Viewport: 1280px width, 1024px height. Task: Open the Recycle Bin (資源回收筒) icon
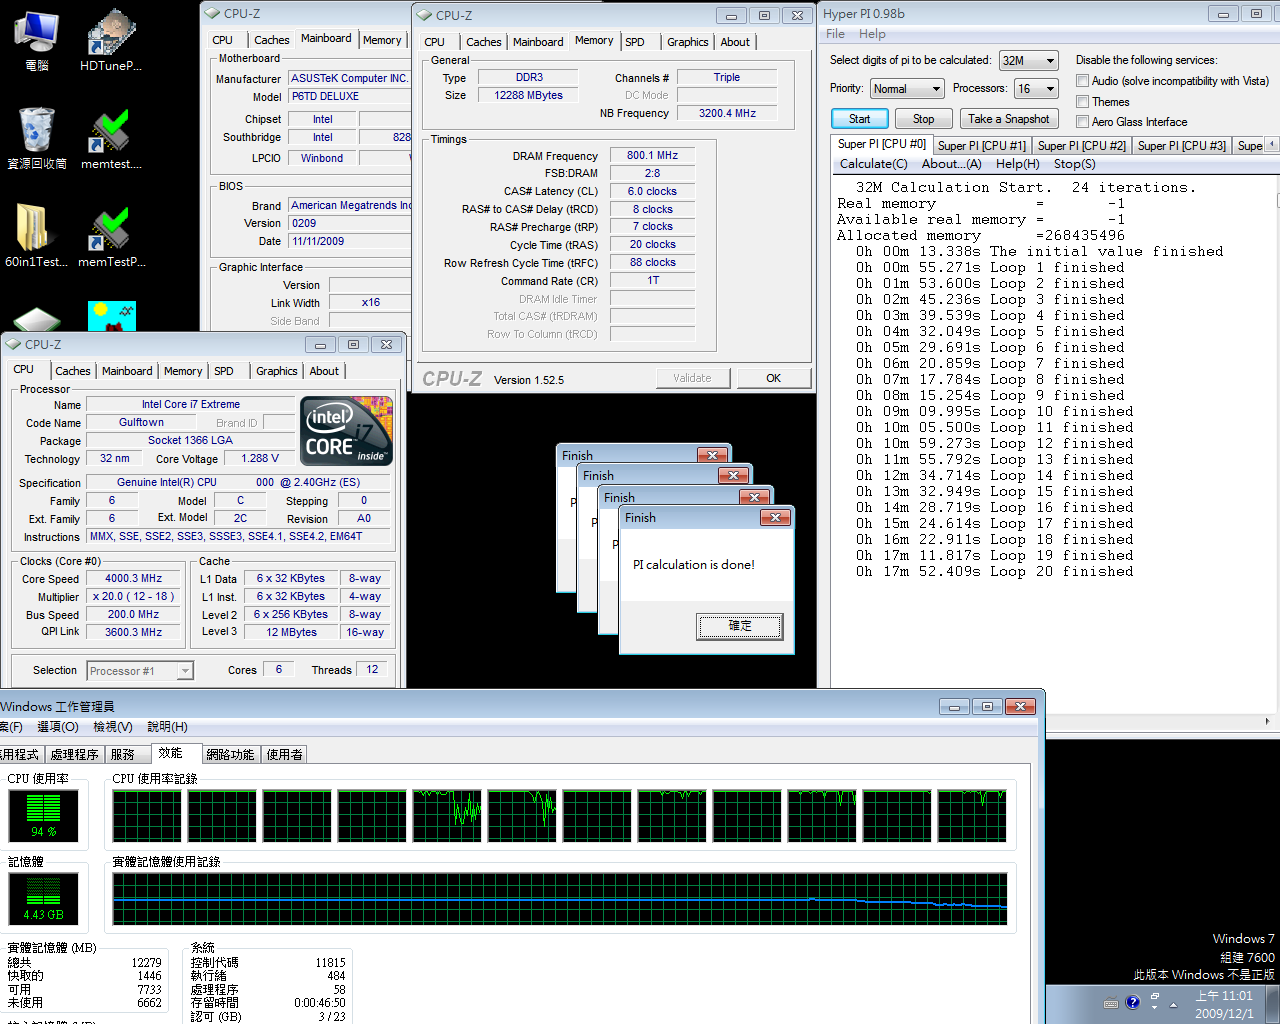pyautogui.click(x=37, y=138)
